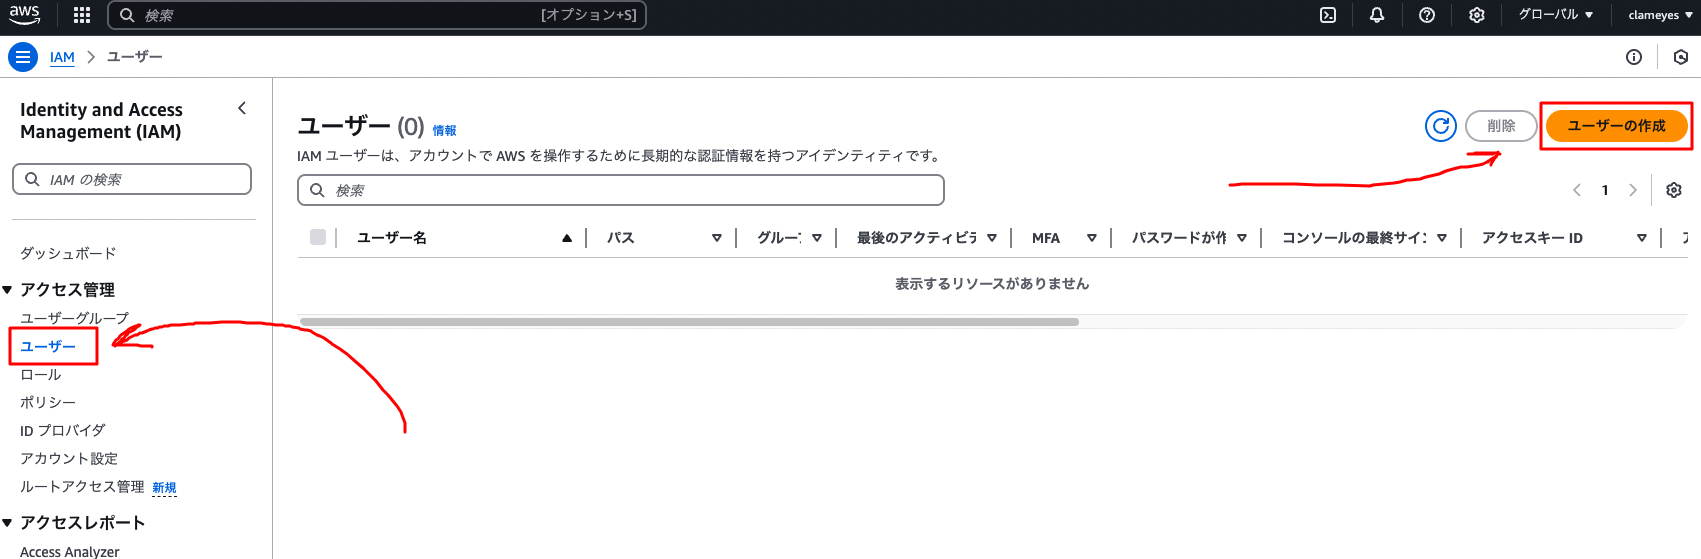Sort by パス column arrow

[x=717, y=238]
